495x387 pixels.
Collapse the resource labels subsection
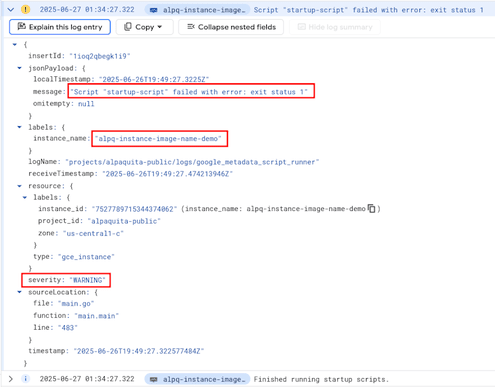(x=25, y=197)
